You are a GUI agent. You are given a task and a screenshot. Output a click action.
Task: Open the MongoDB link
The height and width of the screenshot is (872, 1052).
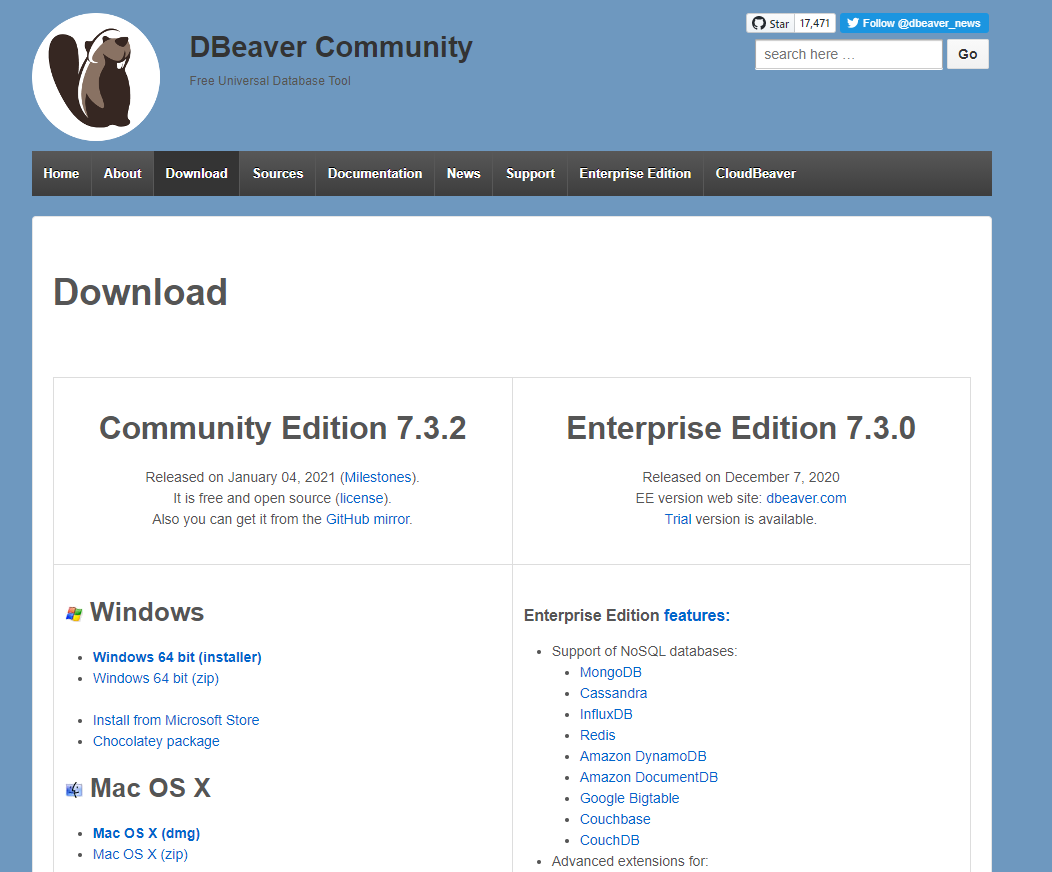coord(611,672)
